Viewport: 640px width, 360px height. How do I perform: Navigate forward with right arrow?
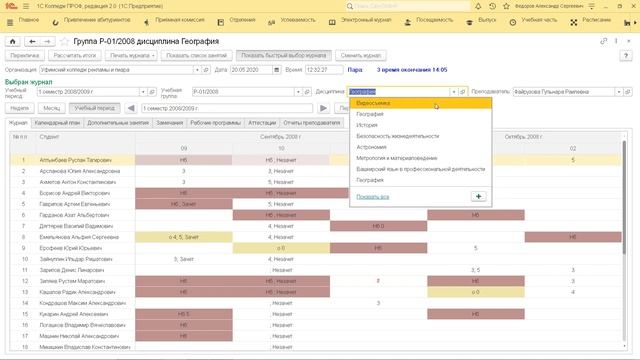point(47,41)
